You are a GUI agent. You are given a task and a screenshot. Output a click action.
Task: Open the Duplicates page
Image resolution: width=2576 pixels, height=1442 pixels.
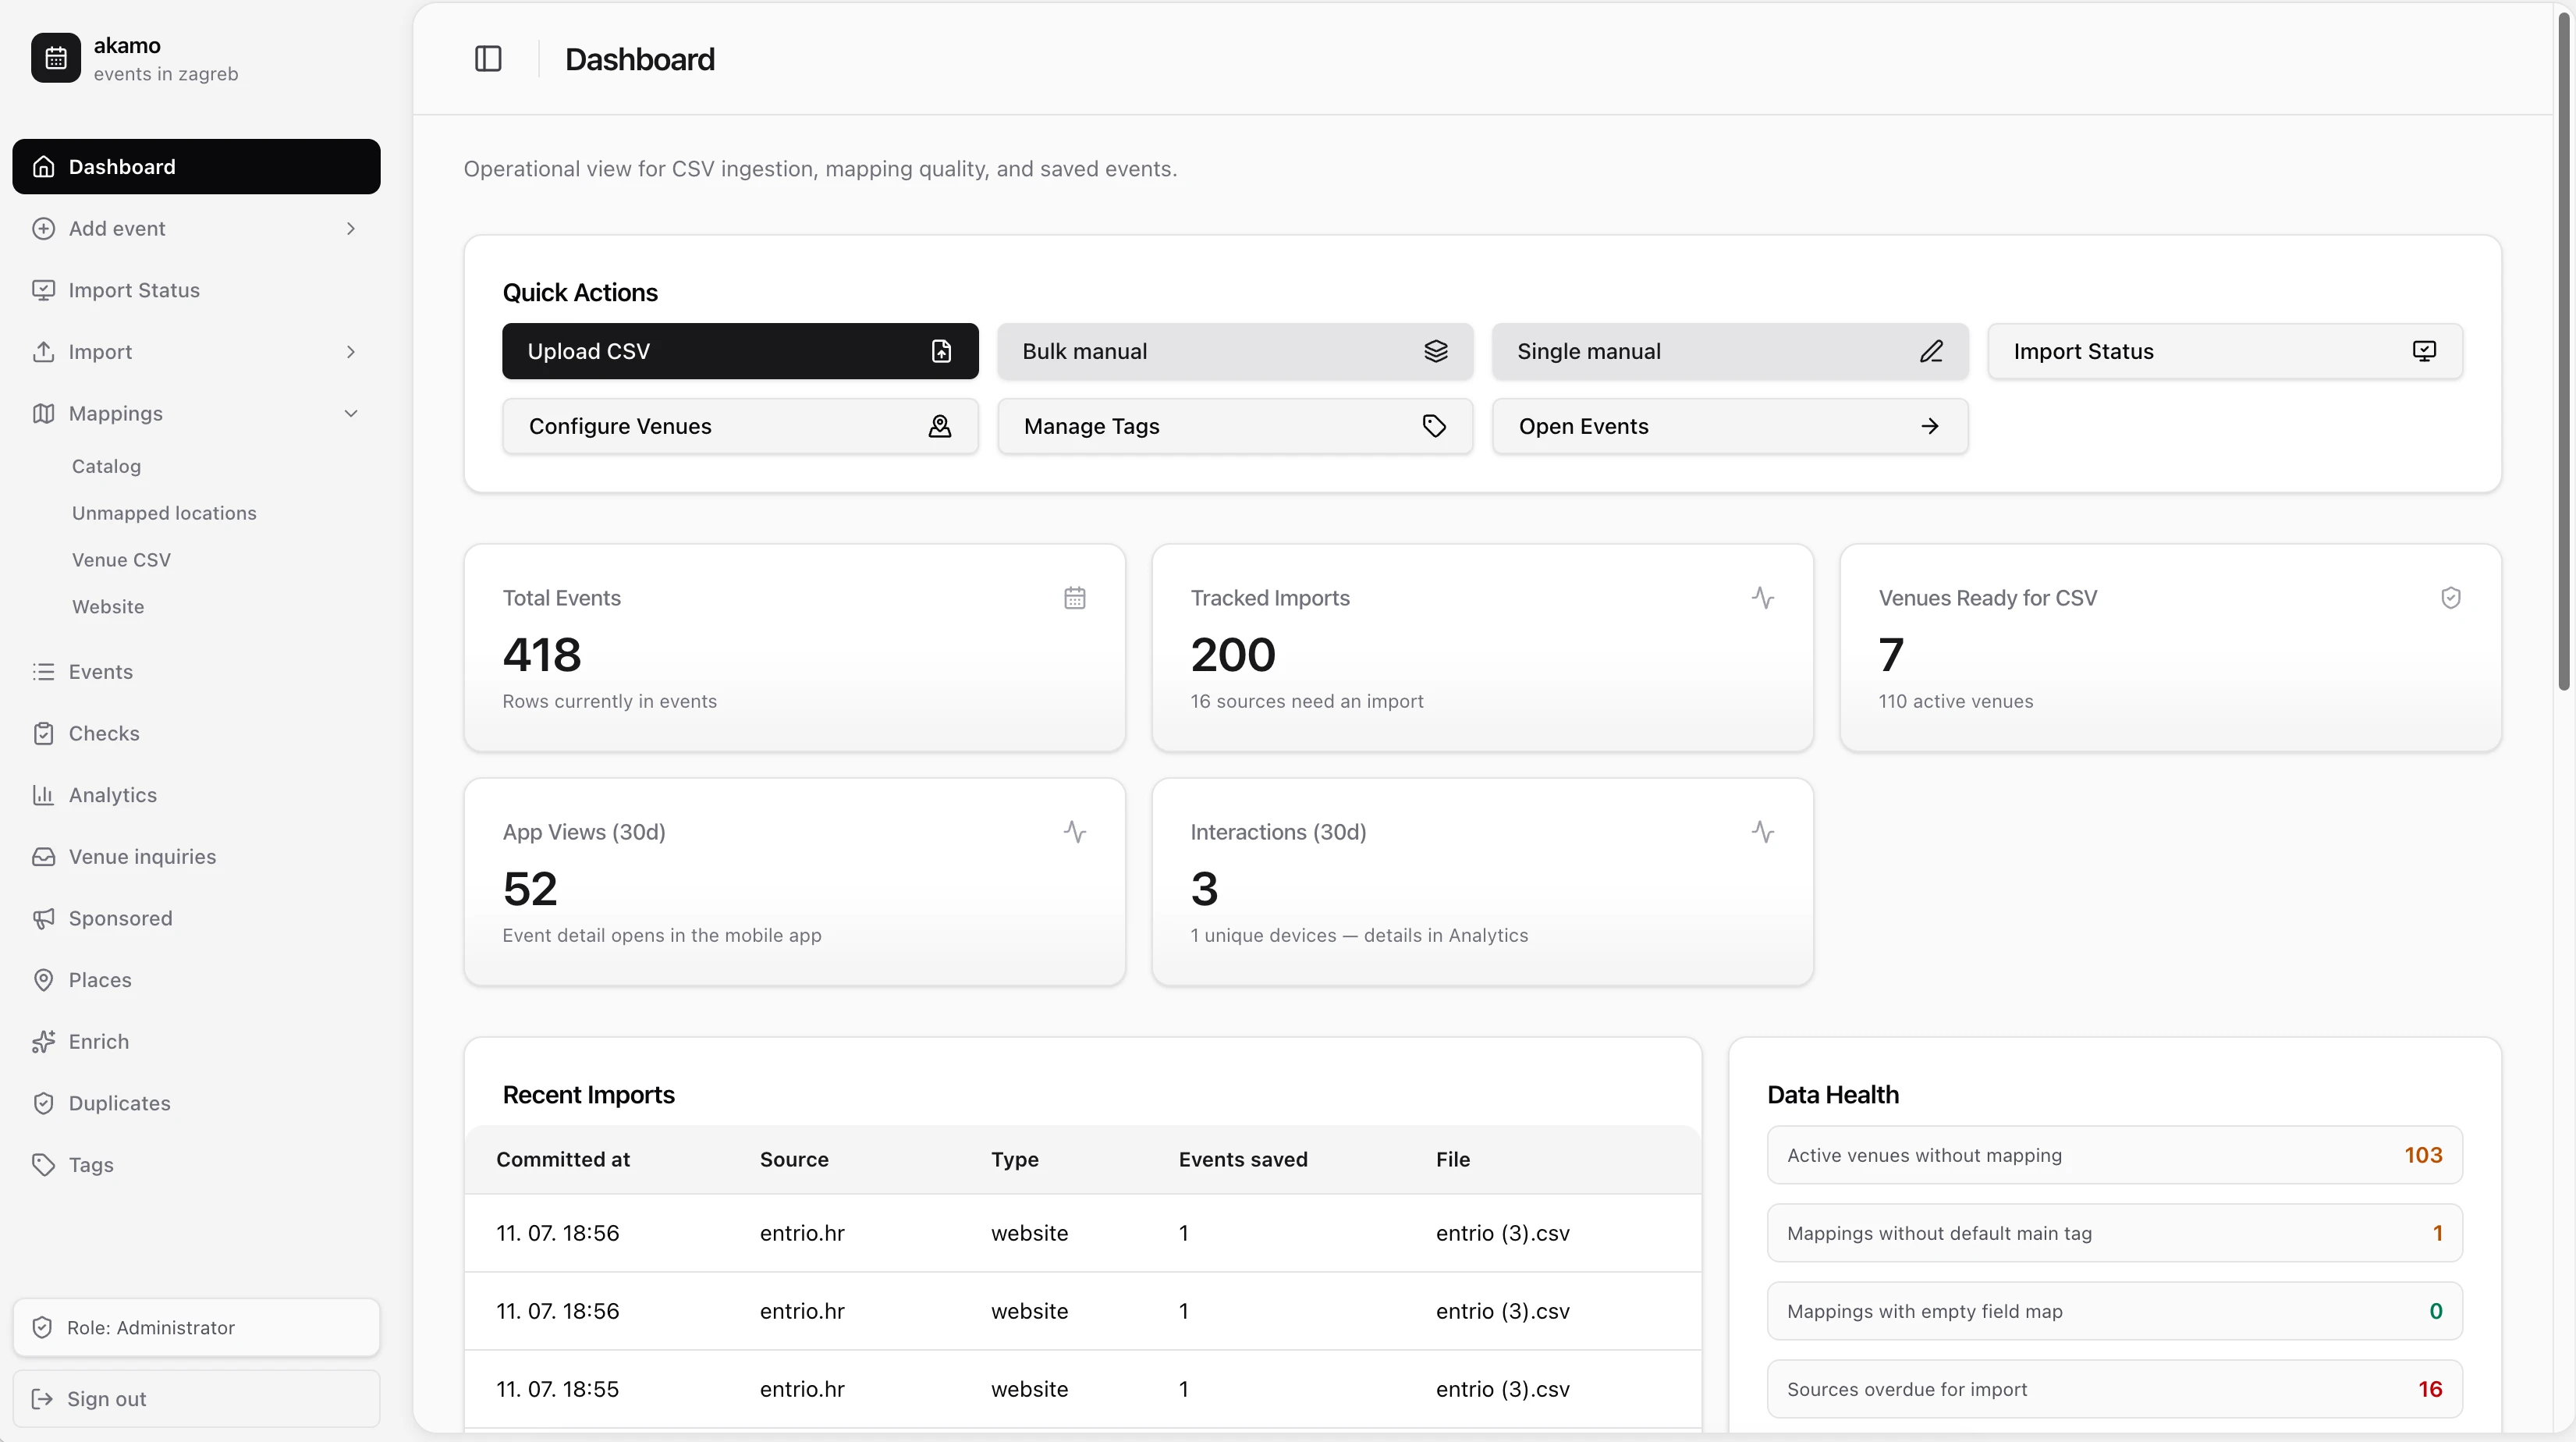click(196, 1103)
